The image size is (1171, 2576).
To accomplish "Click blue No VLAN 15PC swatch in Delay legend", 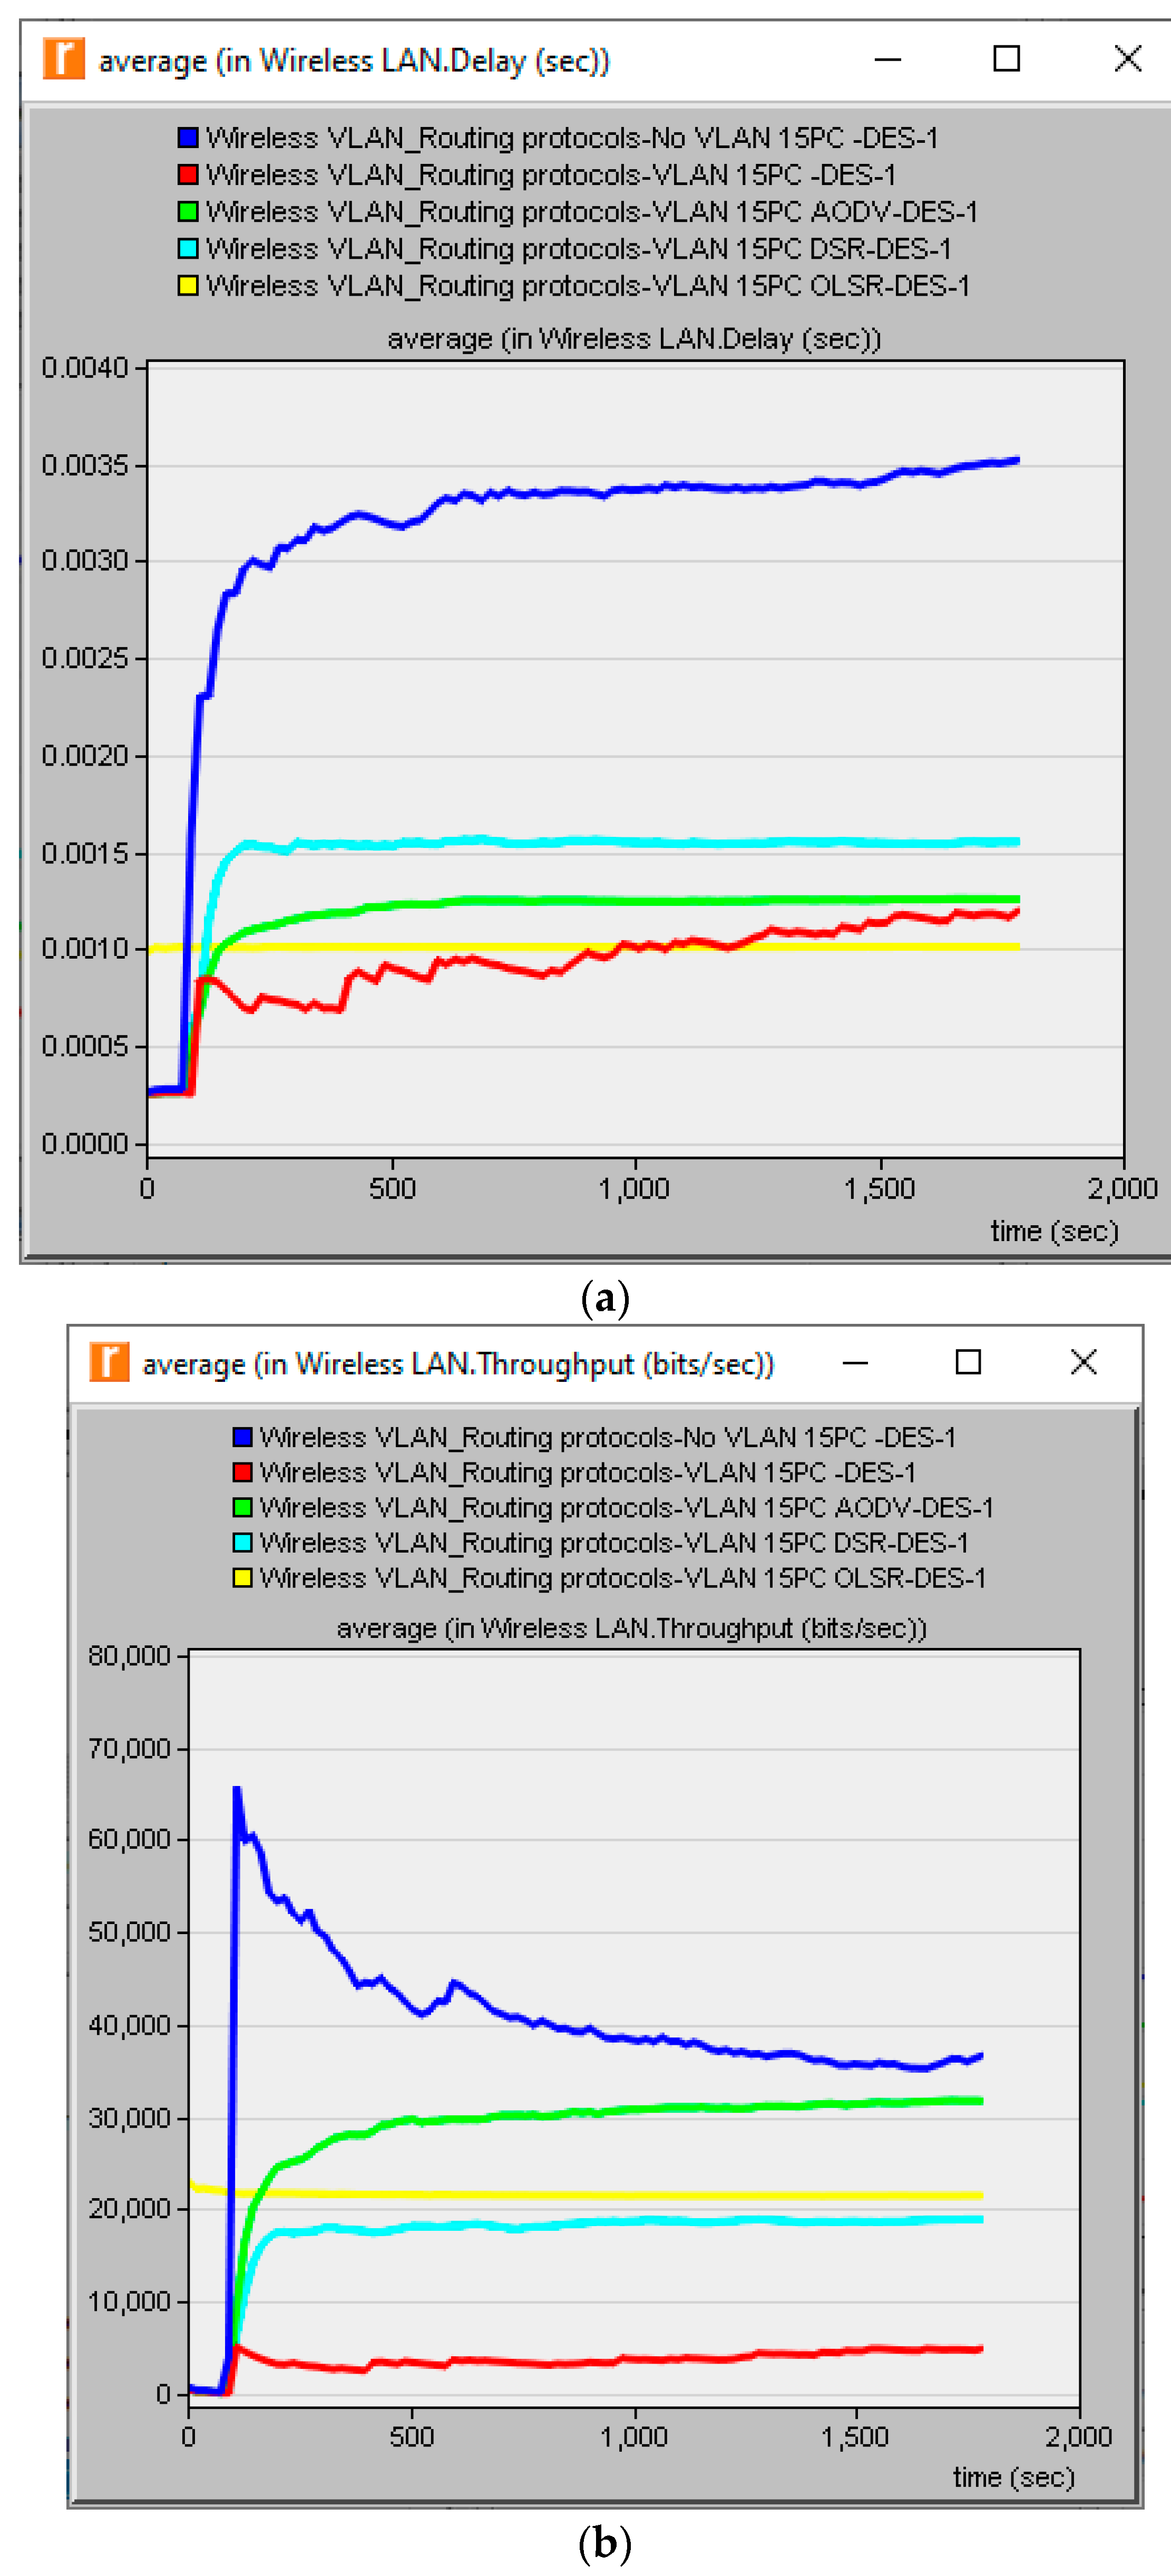I will (x=187, y=137).
